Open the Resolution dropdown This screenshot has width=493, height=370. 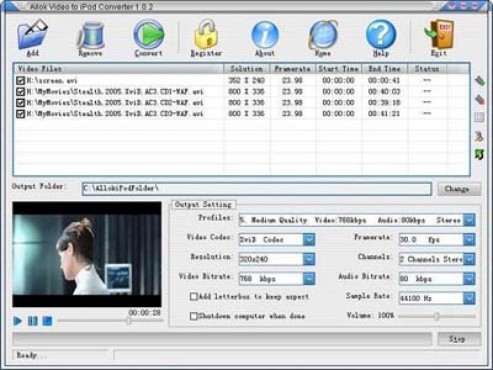coord(309,259)
